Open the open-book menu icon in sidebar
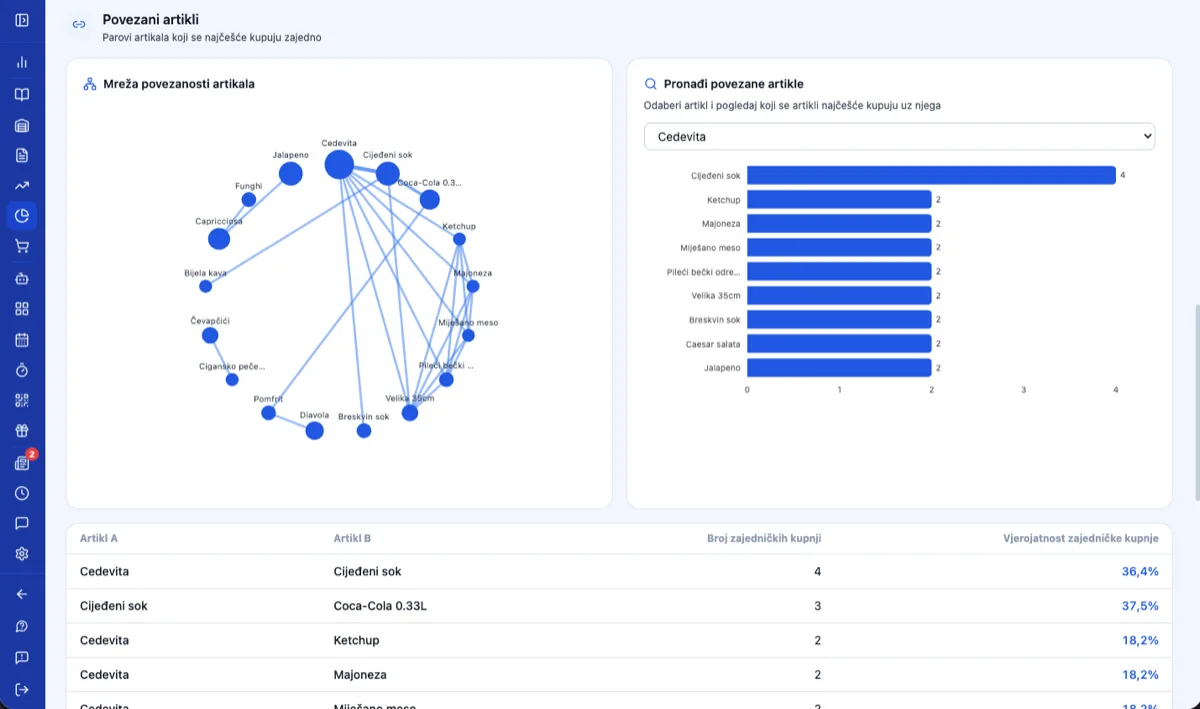Viewport: 1200px width, 709px height. click(x=22, y=94)
